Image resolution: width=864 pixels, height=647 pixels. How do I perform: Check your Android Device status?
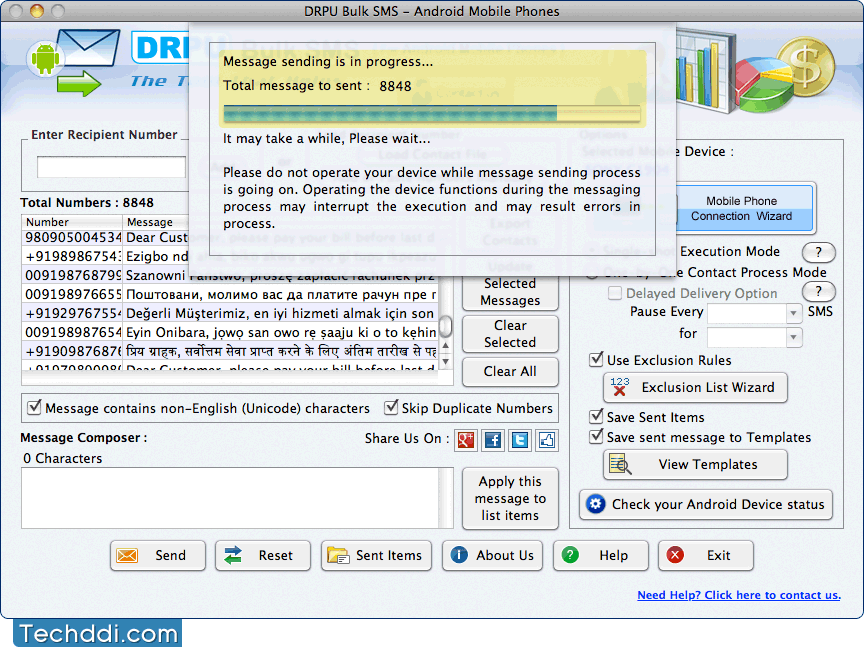point(706,504)
